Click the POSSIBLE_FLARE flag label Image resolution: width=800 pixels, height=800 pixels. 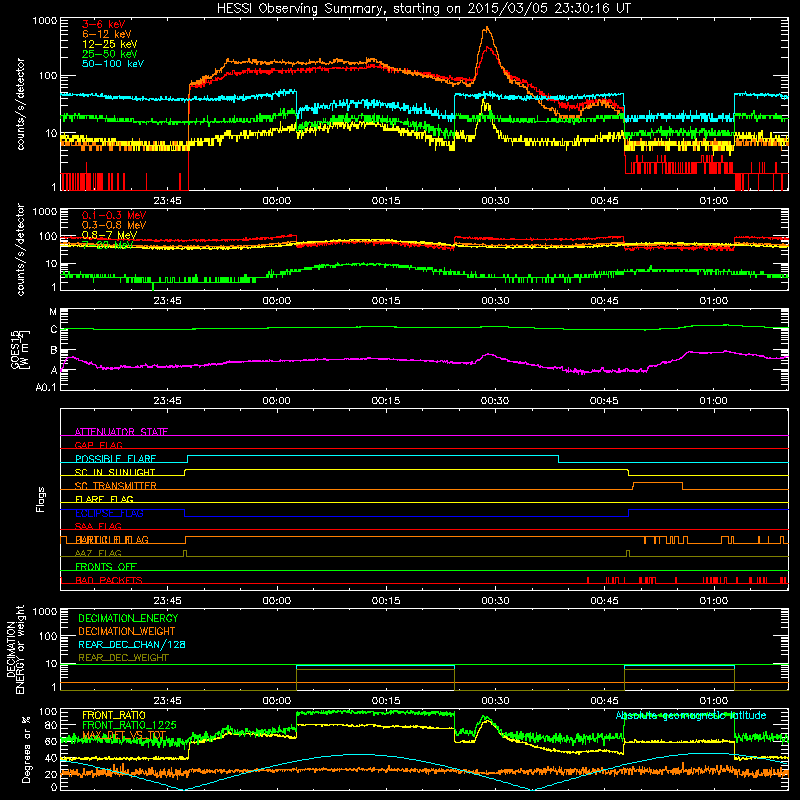pos(115,459)
